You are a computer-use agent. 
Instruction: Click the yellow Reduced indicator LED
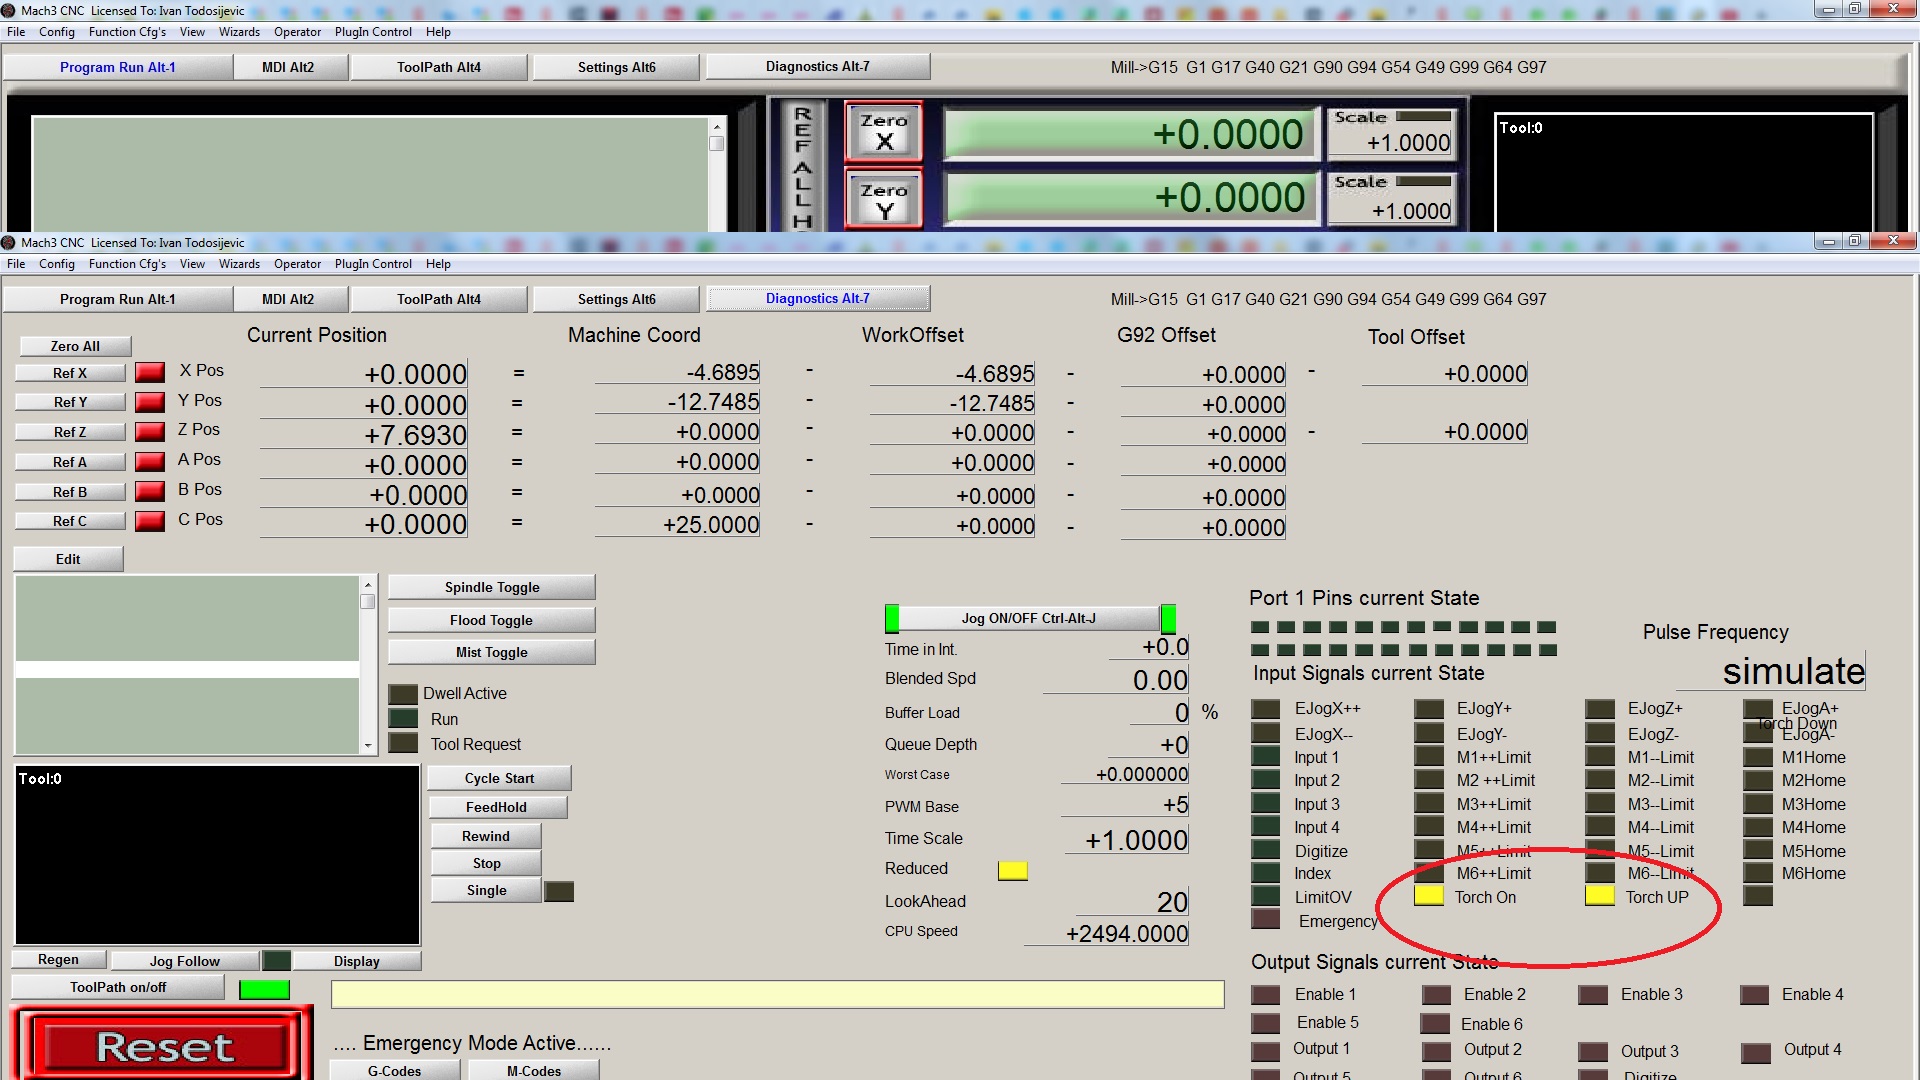tap(1012, 870)
